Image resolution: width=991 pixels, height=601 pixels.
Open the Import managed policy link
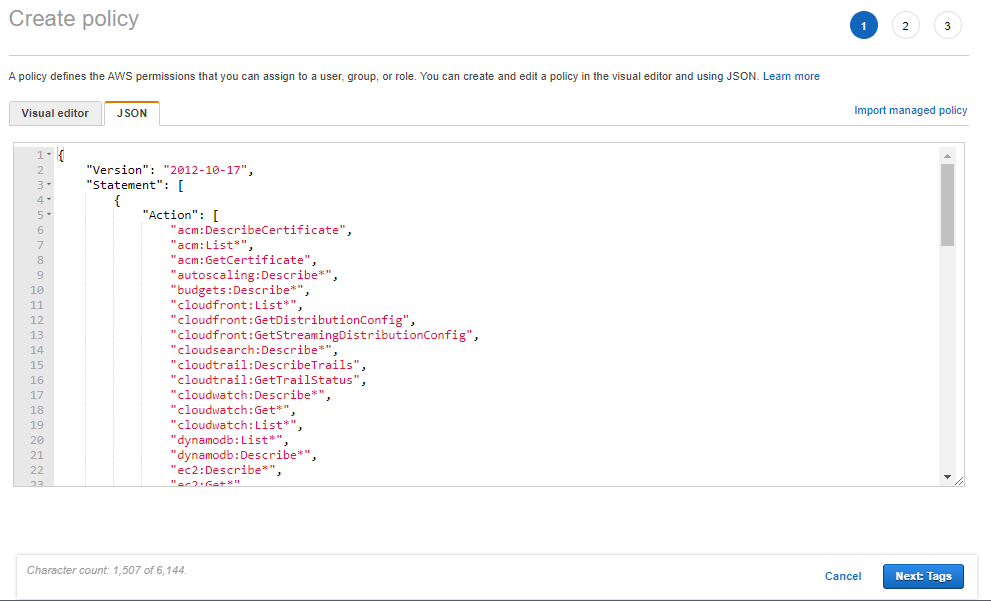(x=910, y=110)
